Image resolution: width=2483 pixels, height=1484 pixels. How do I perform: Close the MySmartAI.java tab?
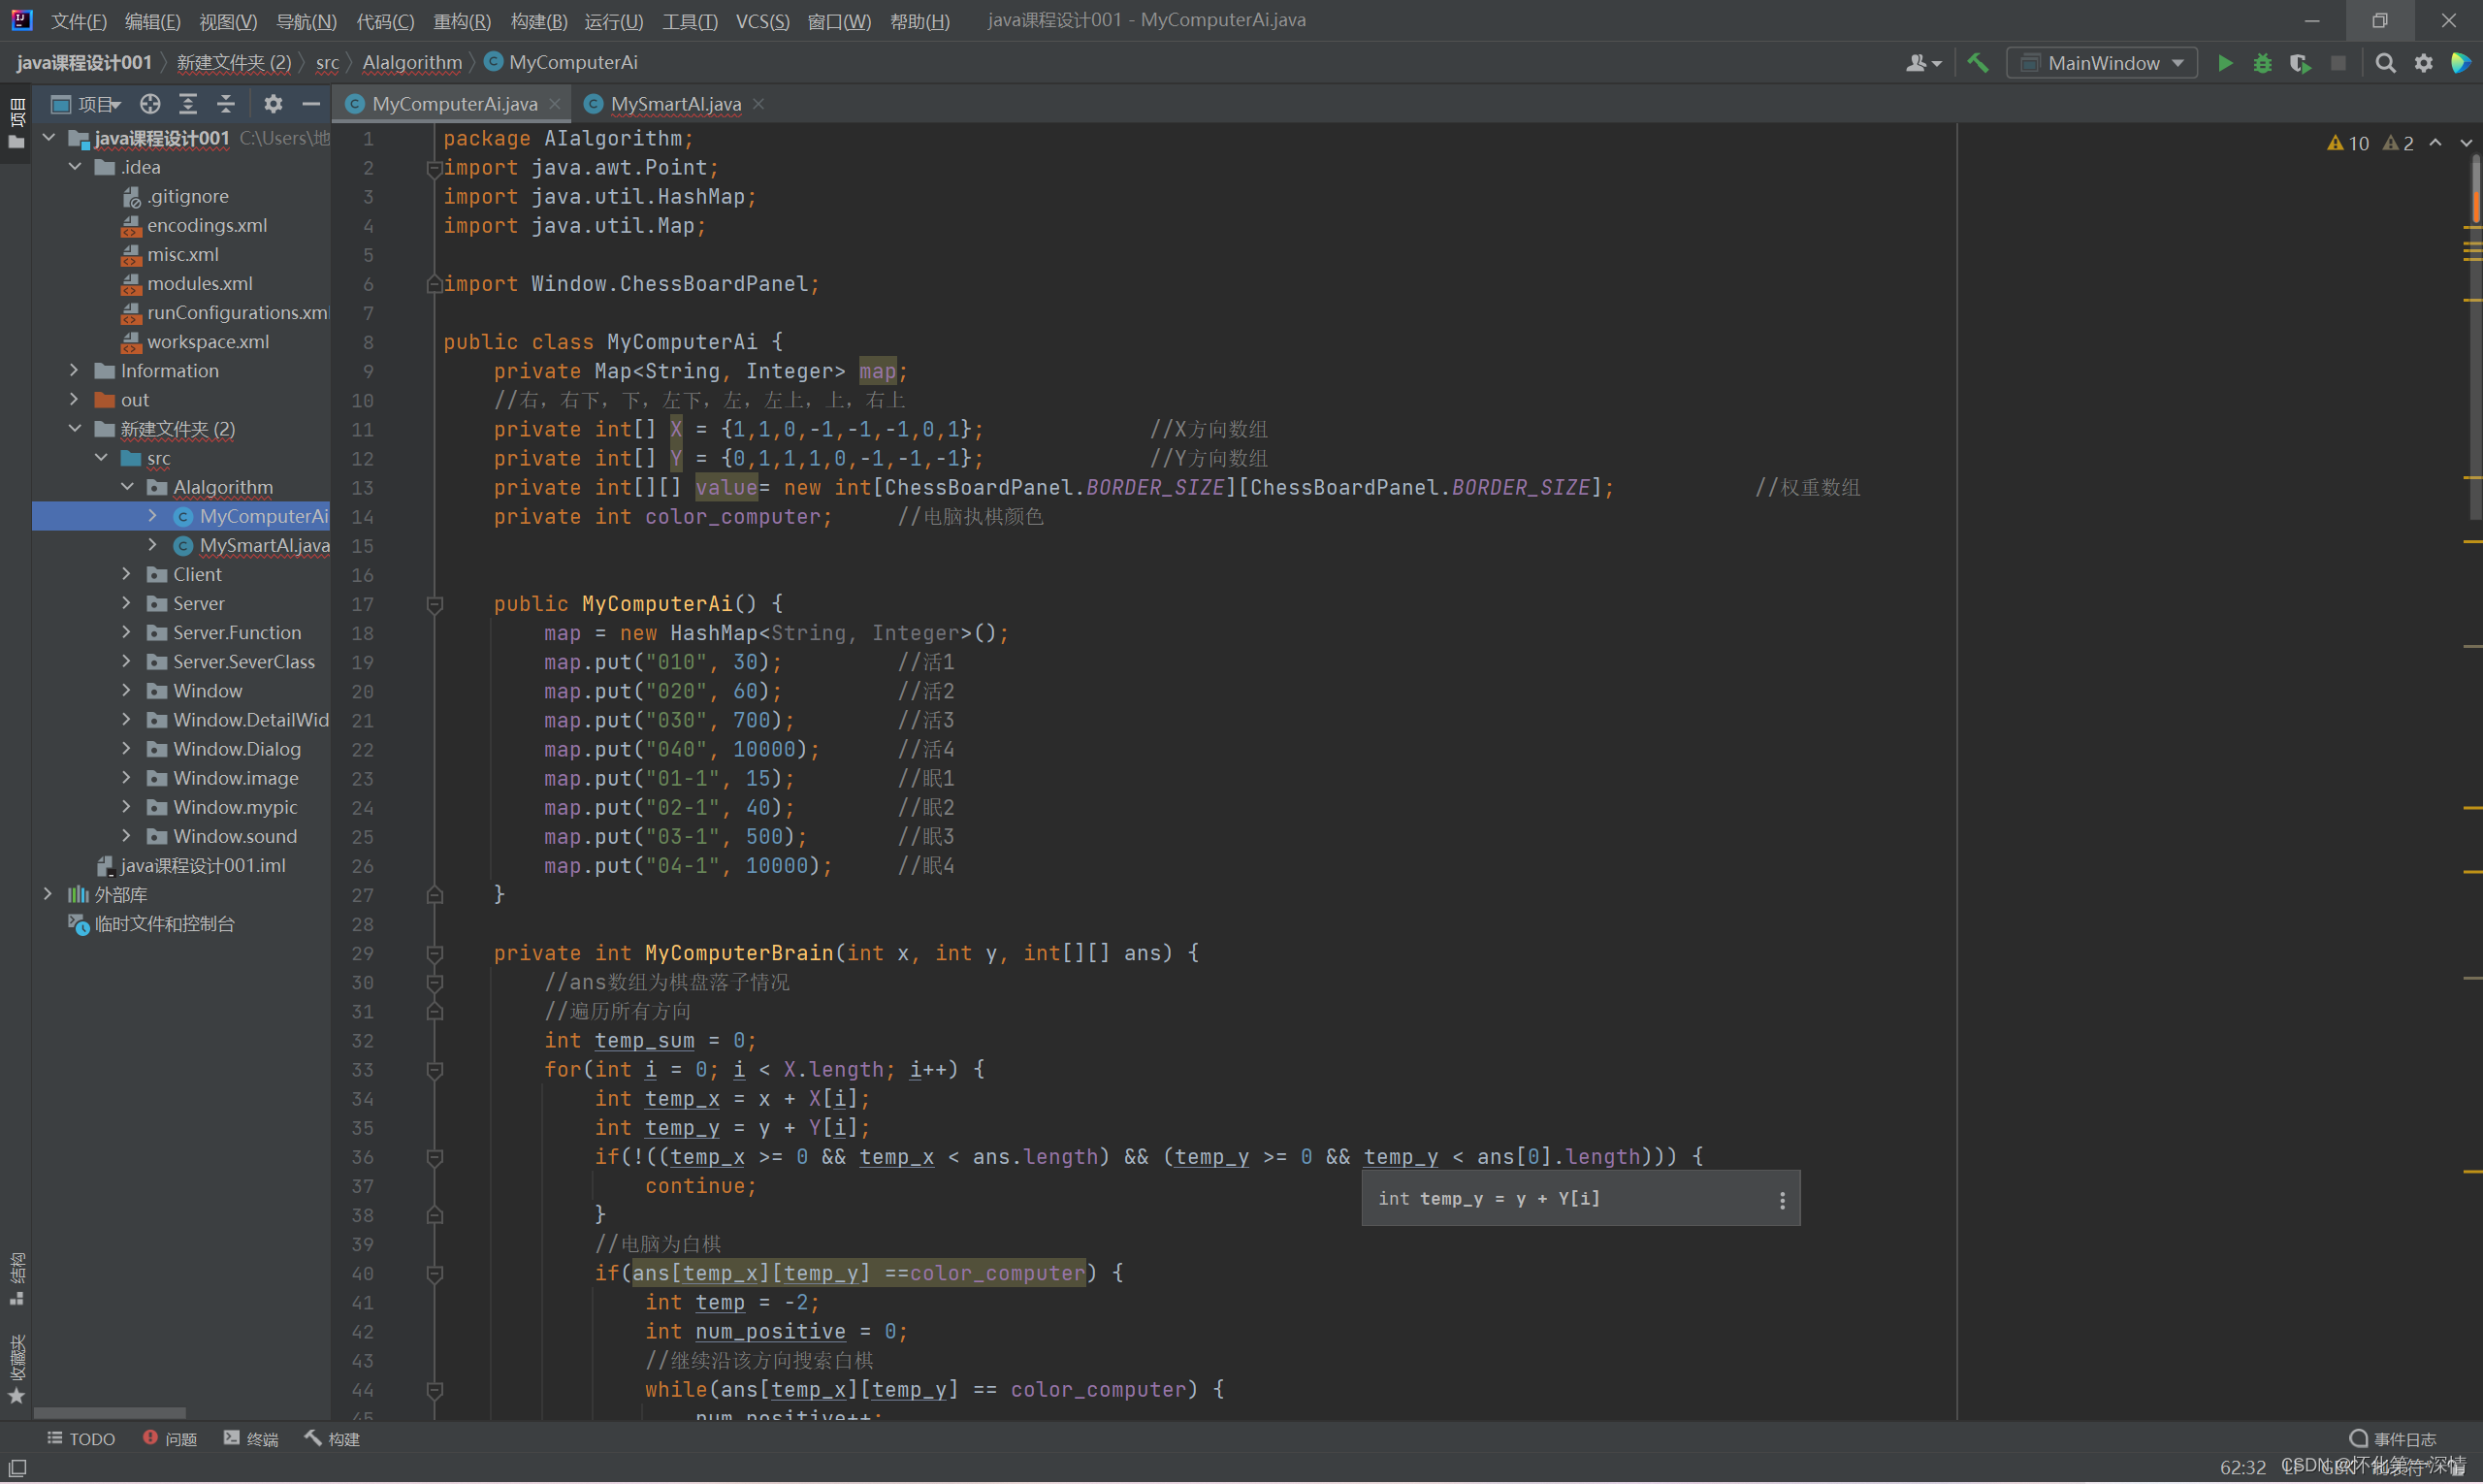point(759,104)
